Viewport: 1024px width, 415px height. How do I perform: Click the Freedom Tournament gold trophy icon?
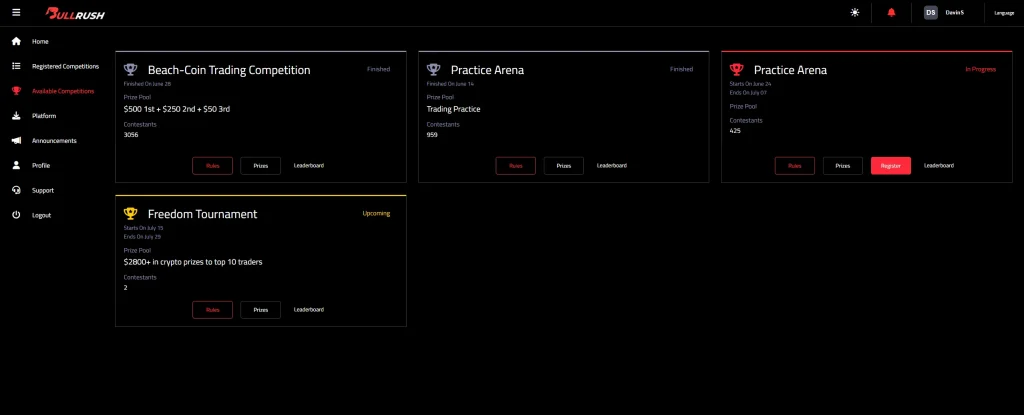131,213
